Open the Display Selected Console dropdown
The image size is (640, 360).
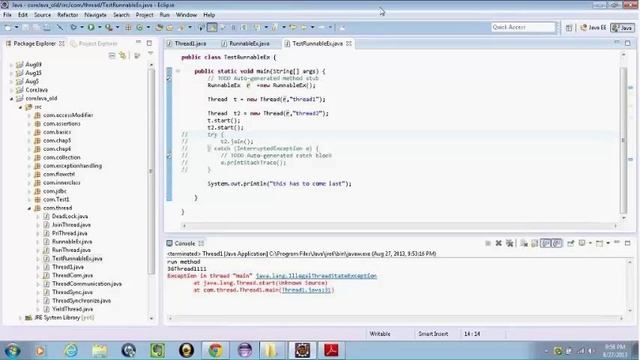pos(590,243)
